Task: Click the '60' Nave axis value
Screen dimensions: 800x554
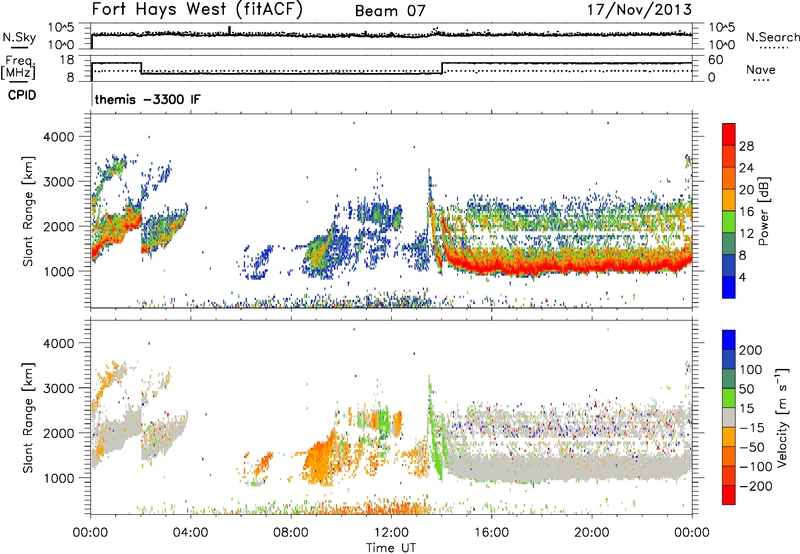Action: (715, 60)
